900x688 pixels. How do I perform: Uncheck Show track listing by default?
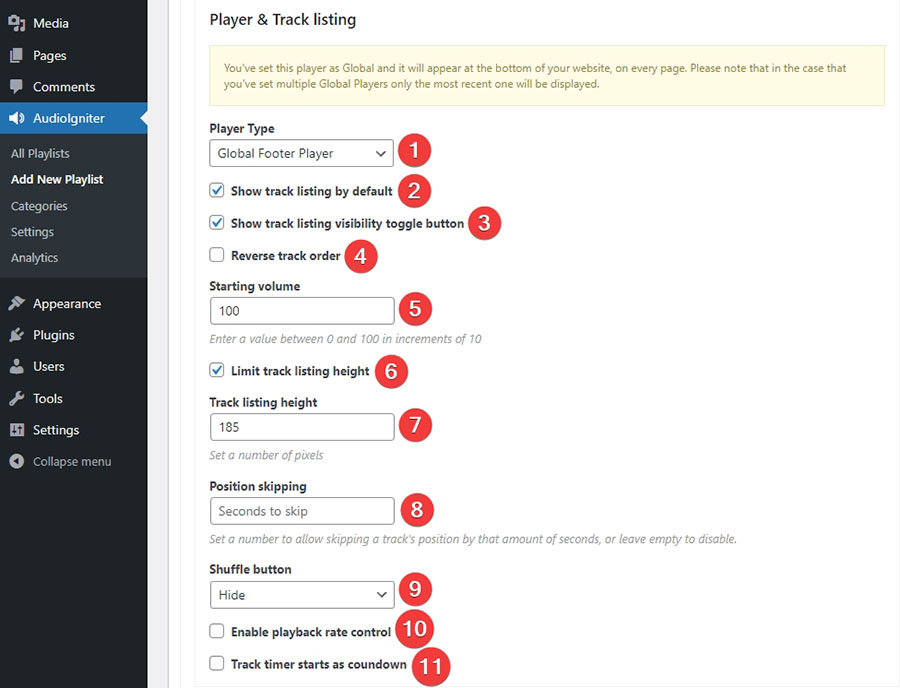216,191
